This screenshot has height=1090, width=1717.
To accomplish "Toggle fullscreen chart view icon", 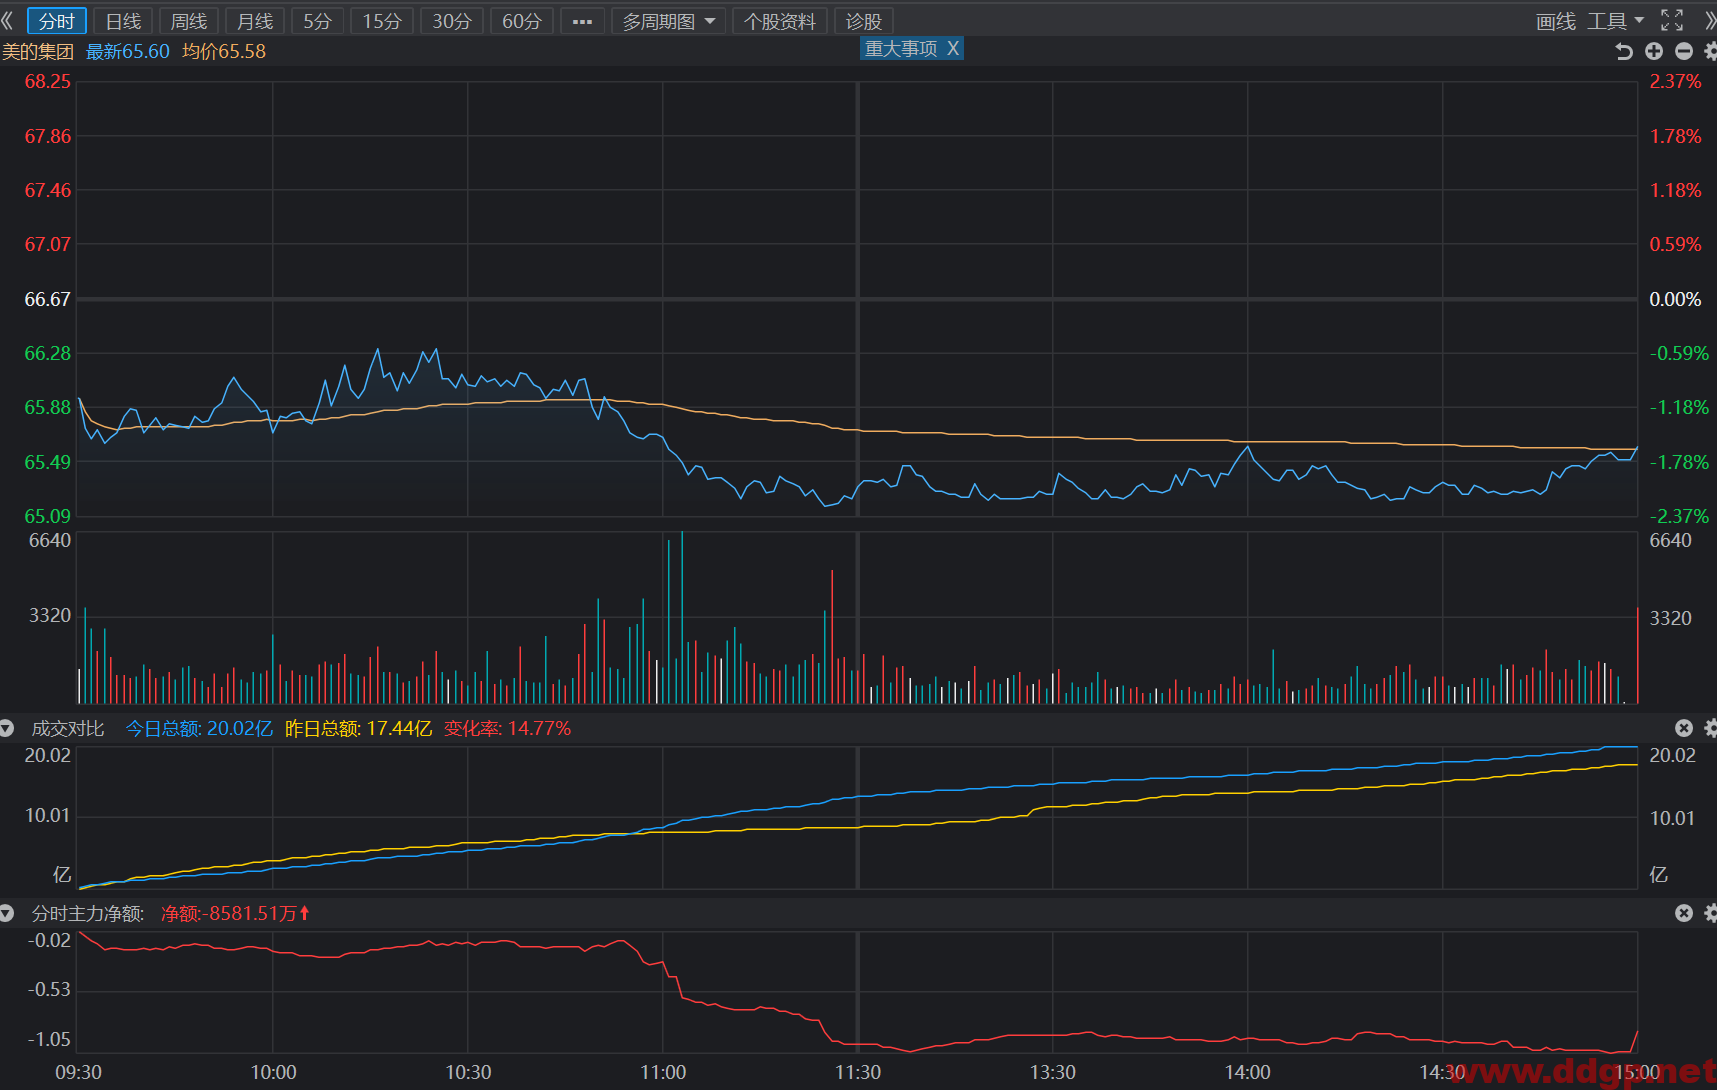I will click(x=1672, y=21).
